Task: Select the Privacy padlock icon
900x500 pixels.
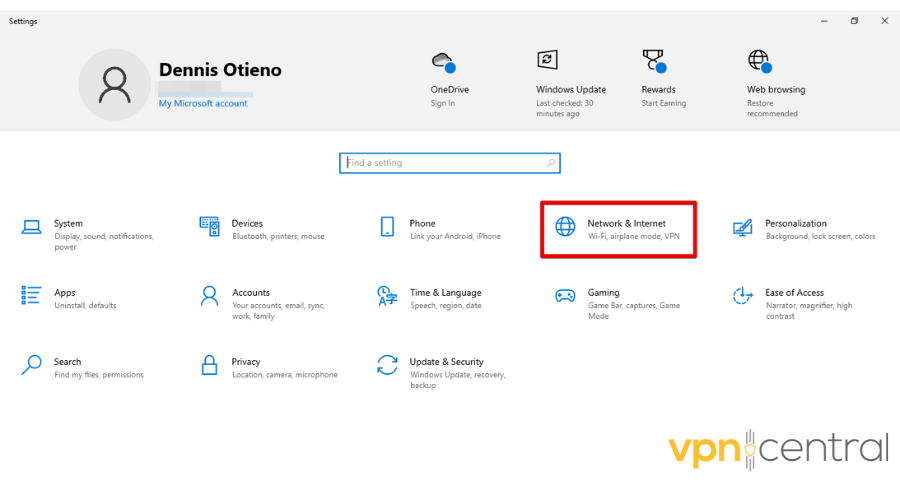Action: pyautogui.click(x=209, y=365)
